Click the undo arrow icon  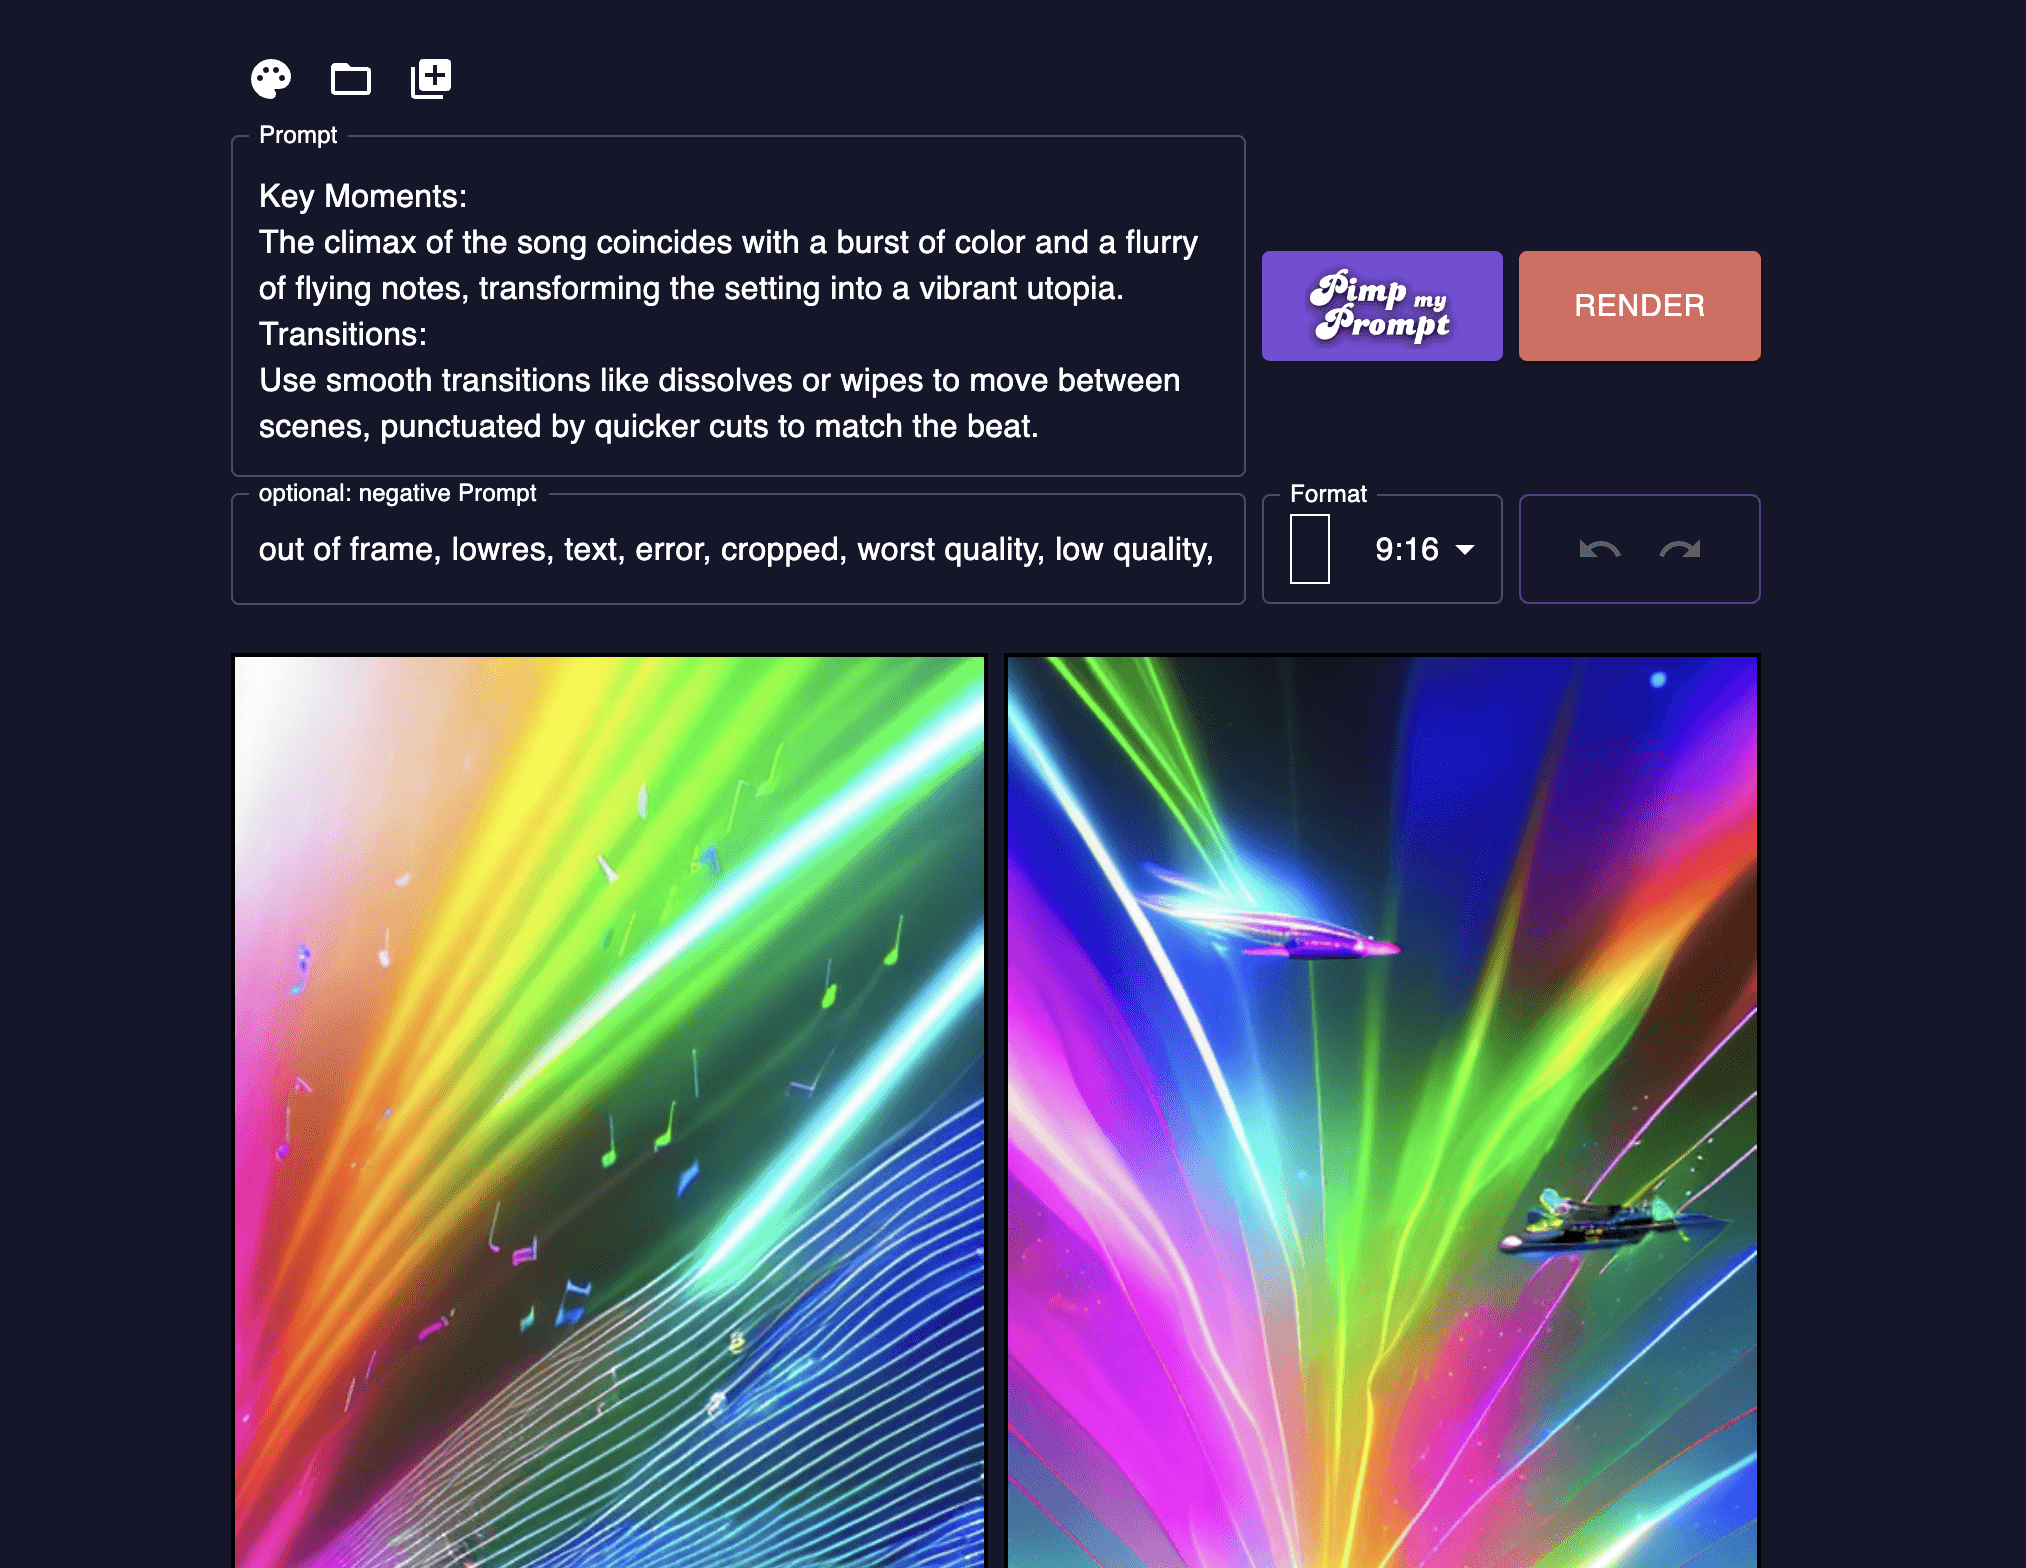click(x=1599, y=549)
